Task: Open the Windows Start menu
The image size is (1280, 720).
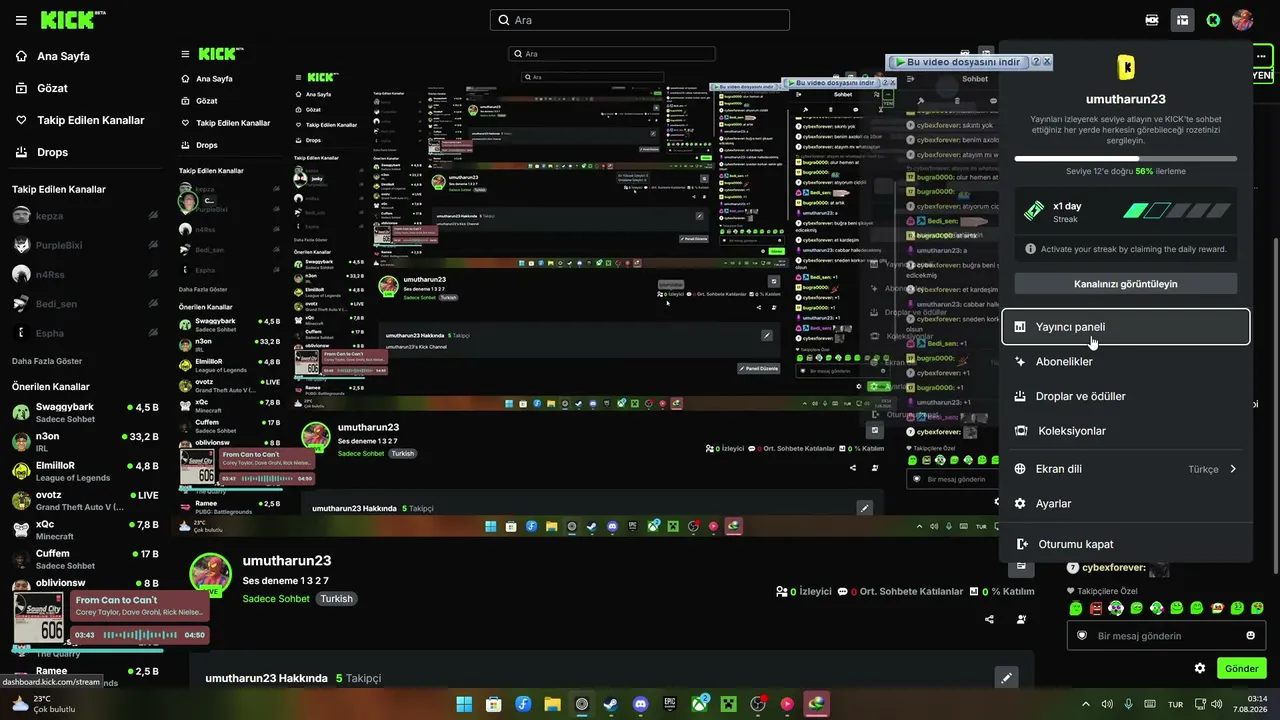Action: click(x=465, y=704)
